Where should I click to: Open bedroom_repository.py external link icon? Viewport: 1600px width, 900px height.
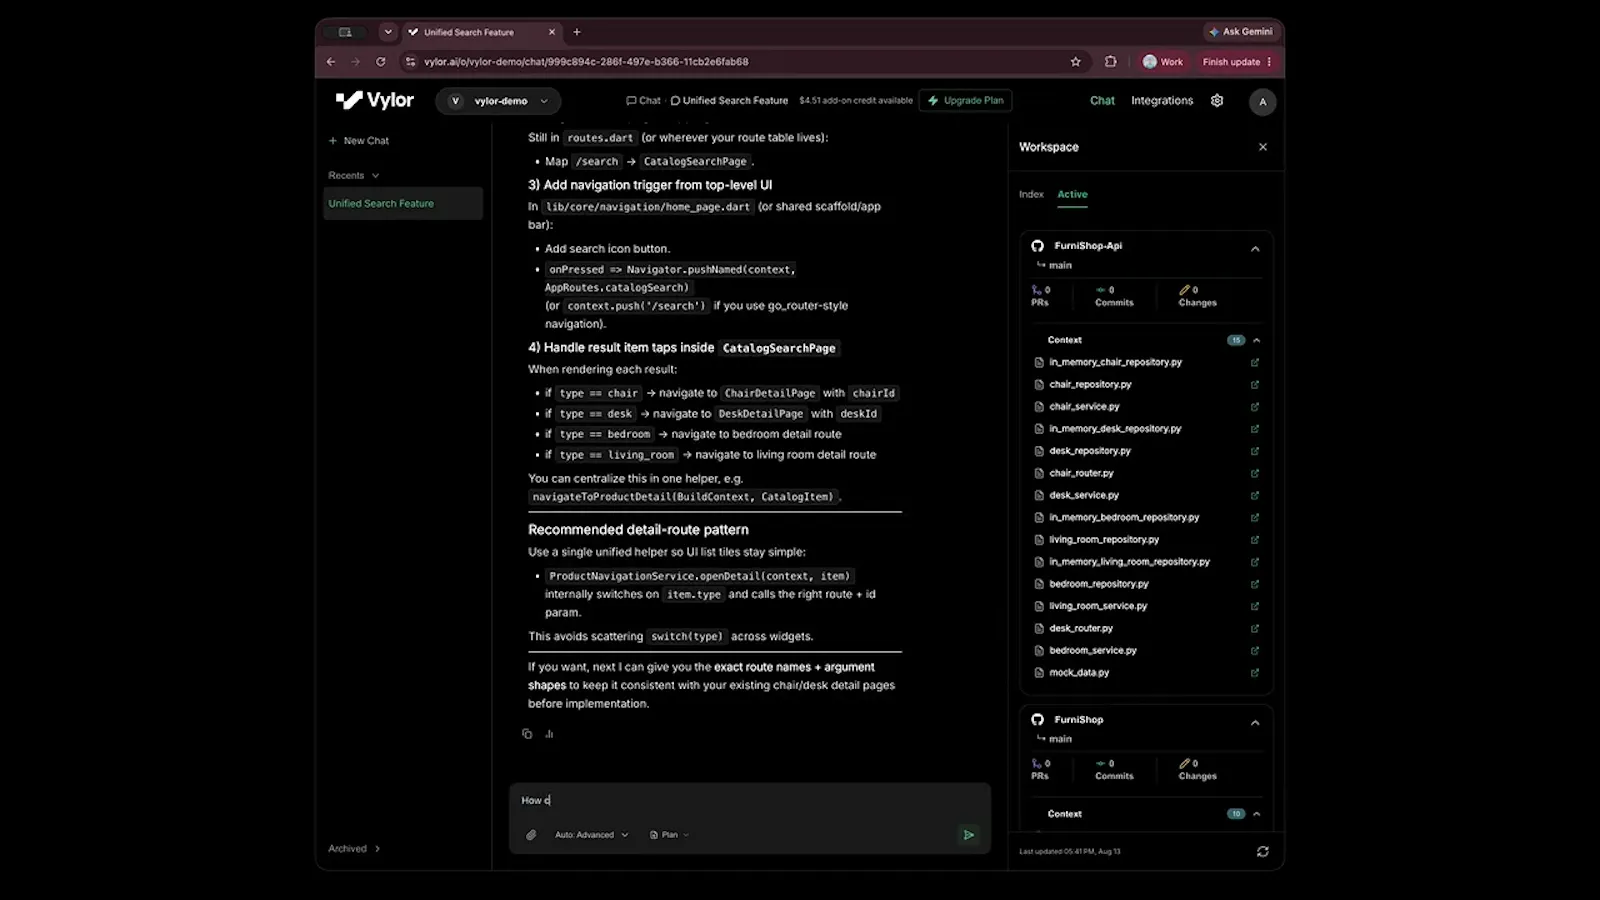pos(1255,584)
